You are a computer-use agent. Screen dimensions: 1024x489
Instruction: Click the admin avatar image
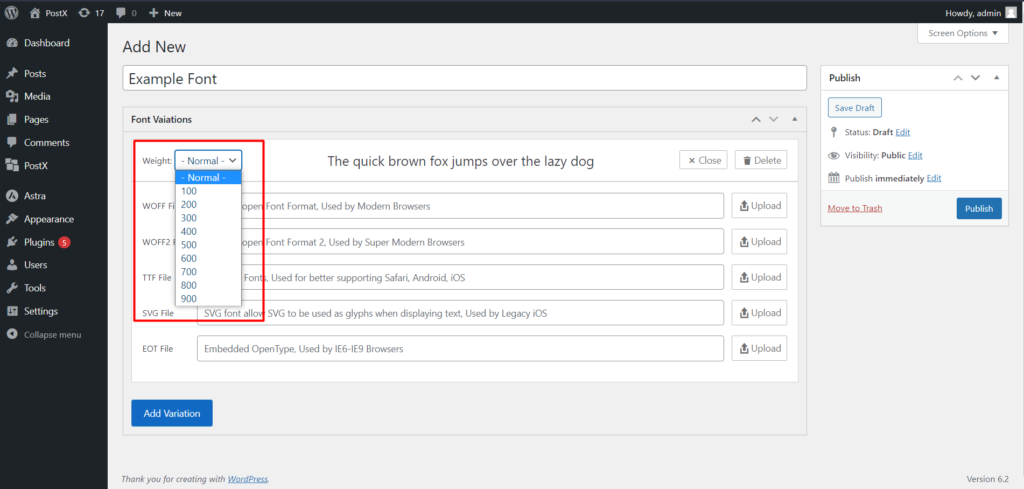coord(1011,12)
